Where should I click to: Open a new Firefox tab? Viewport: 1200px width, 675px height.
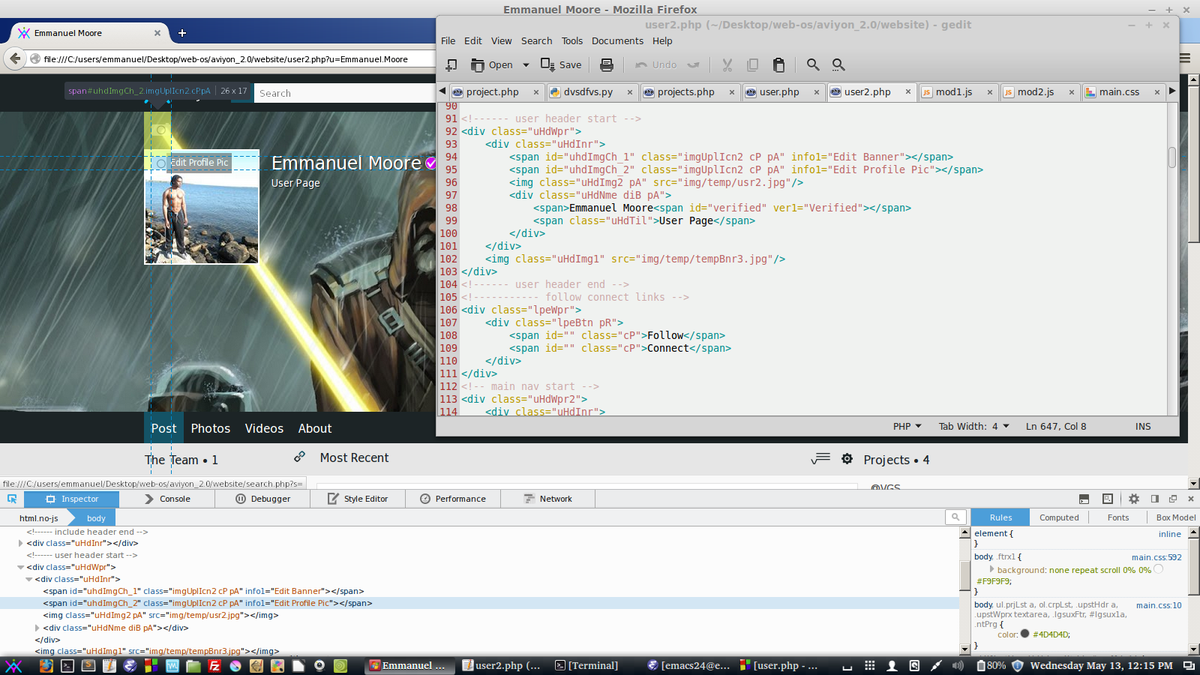182,33
